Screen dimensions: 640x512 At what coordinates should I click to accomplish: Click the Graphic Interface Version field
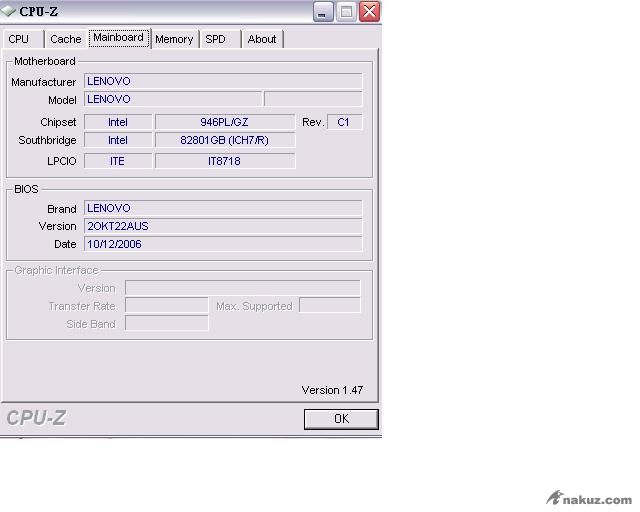pyautogui.click(x=243, y=288)
